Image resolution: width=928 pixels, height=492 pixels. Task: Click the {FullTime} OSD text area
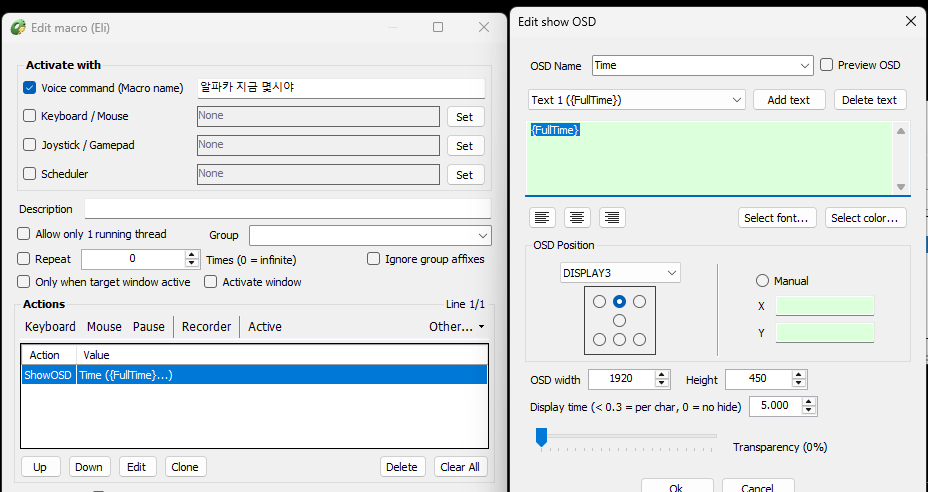(709, 158)
